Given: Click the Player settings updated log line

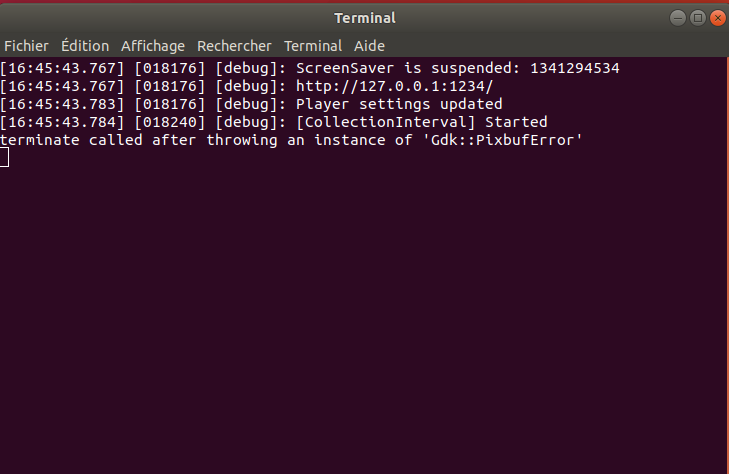Looking at the screenshot, I should point(251,104).
